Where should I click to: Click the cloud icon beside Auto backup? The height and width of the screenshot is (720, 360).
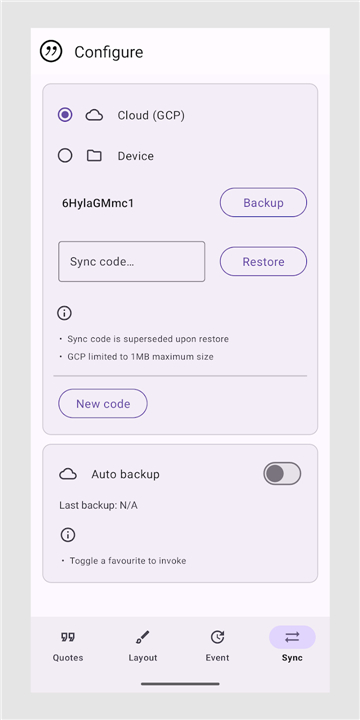(x=68, y=474)
